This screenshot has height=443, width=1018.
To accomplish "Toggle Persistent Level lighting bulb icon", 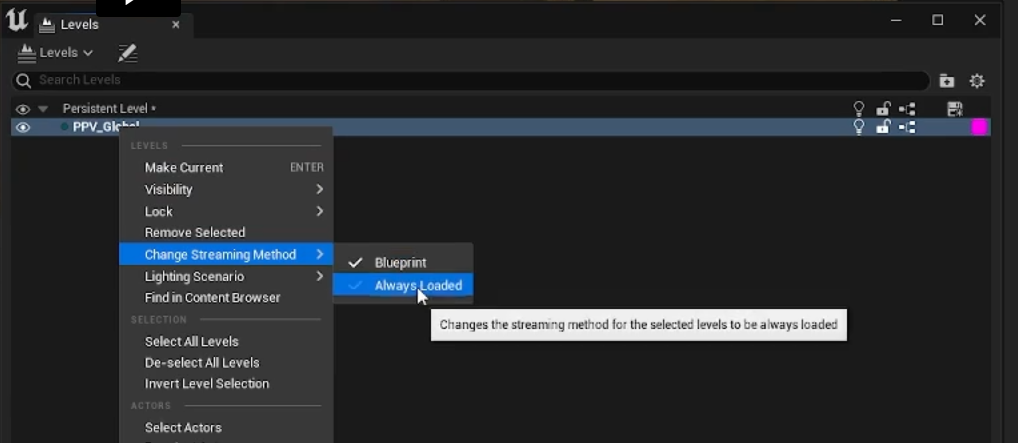I will tap(859, 109).
